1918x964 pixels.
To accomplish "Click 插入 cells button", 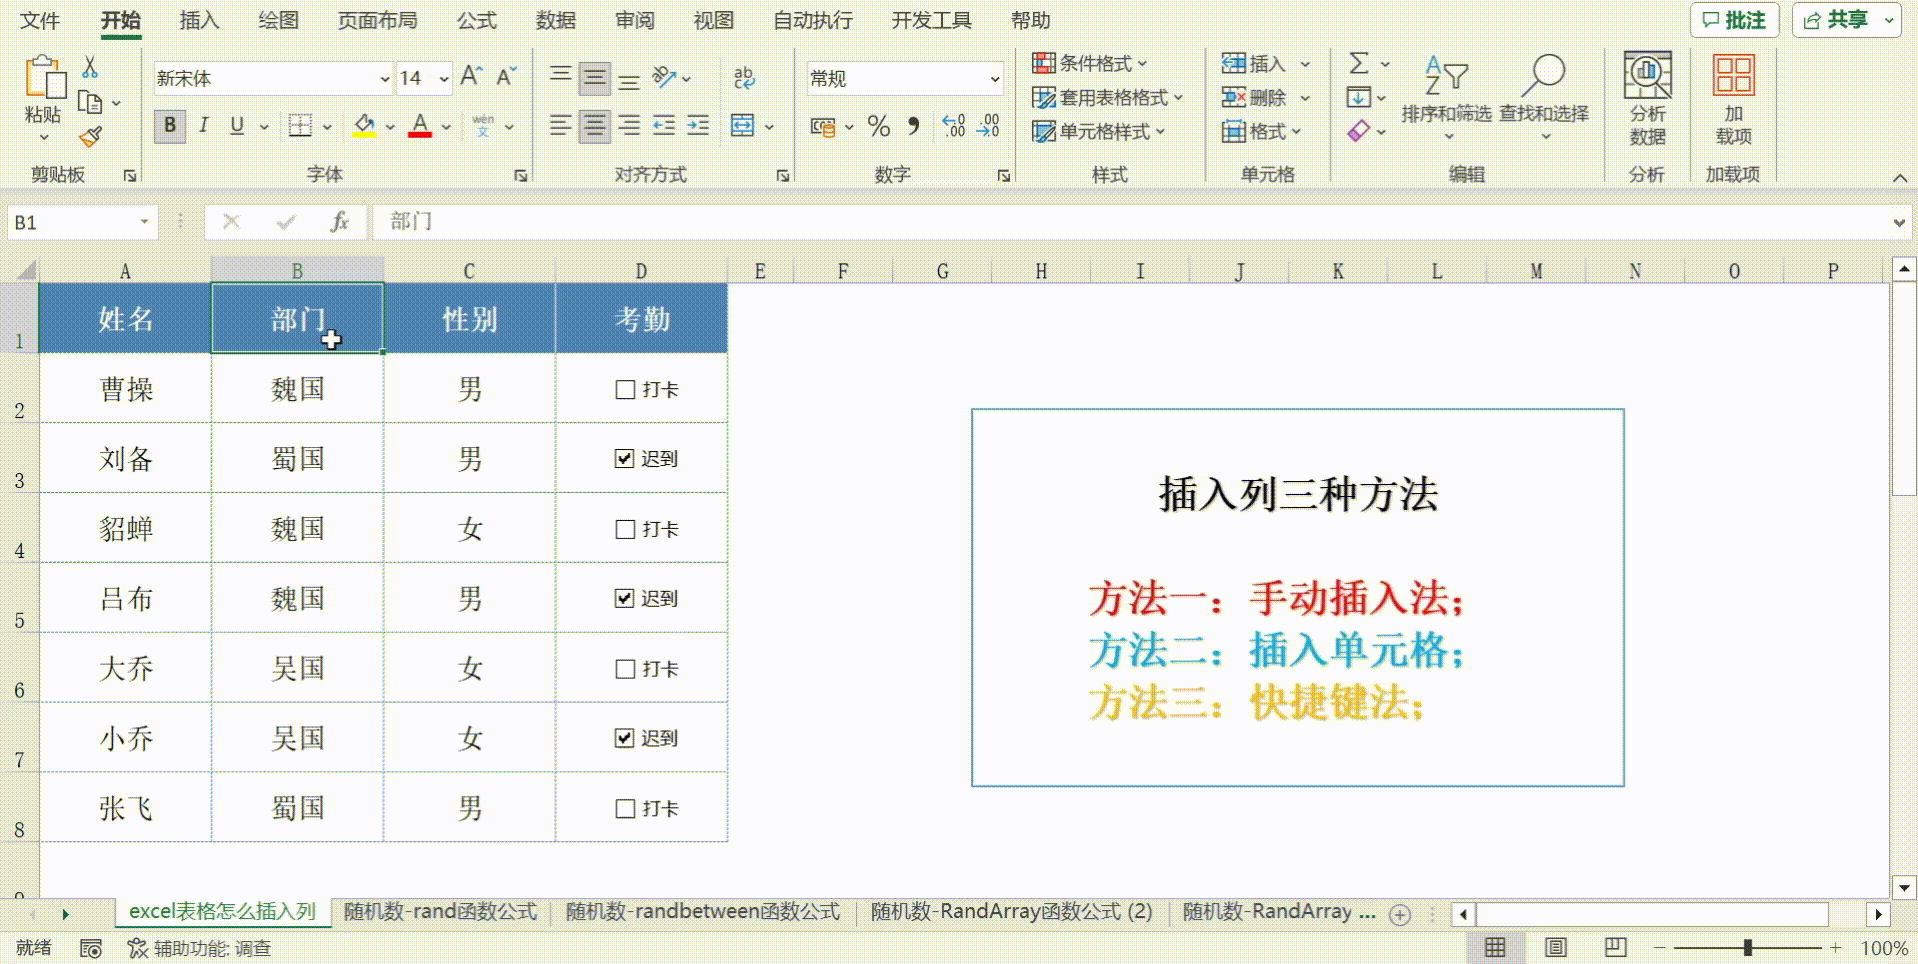I will pos(1254,64).
